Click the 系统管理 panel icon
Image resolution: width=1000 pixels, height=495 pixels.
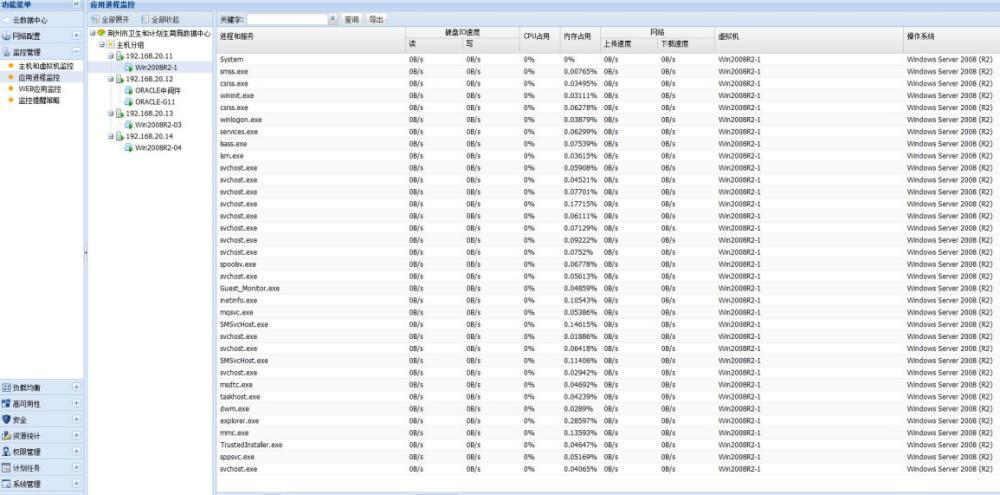click(x=6, y=484)
